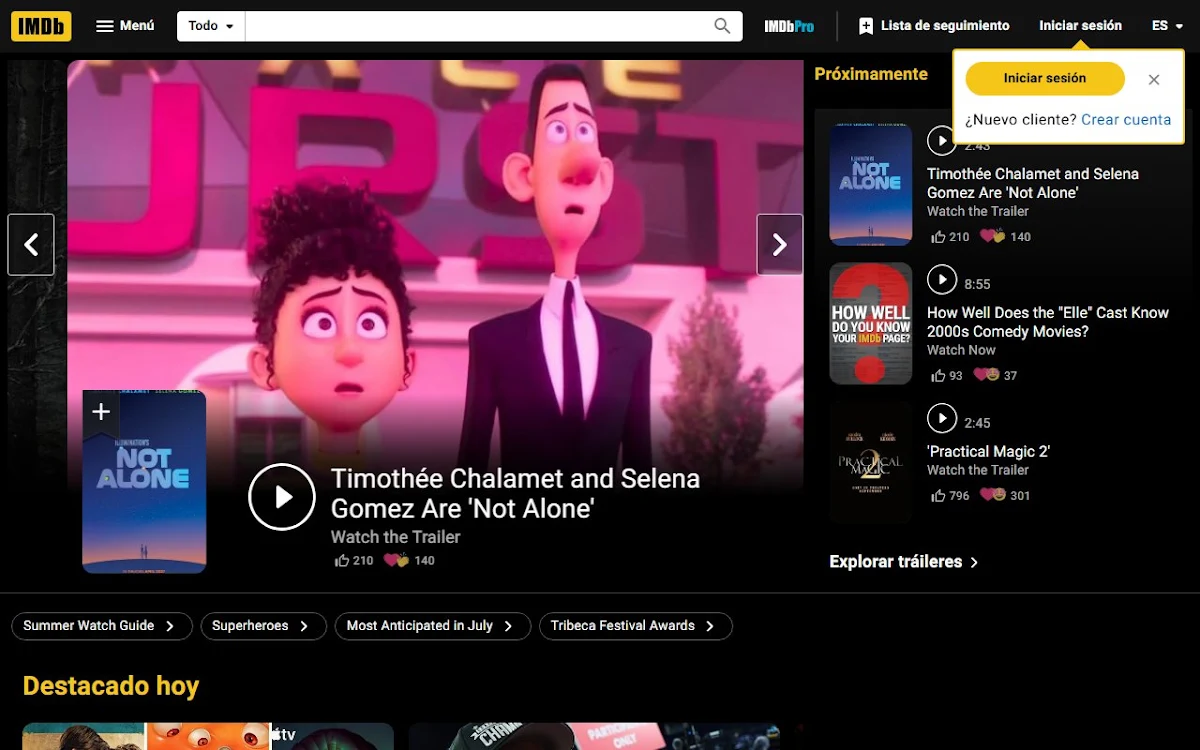1200x750 pixels.
Task: Open the Menú hamburger button
Action: coord(125,26)
